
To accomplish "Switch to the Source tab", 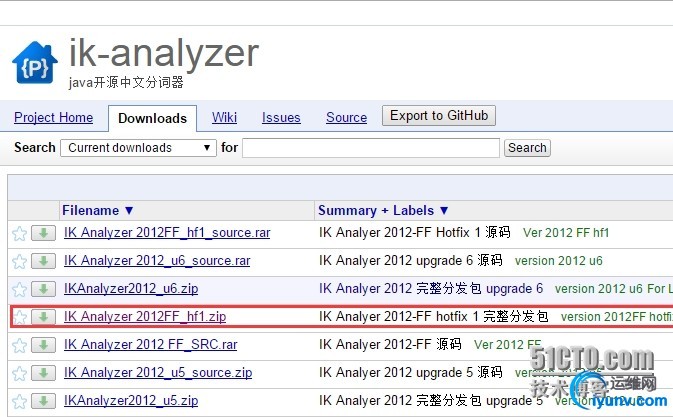I will [x=346, y=118].
